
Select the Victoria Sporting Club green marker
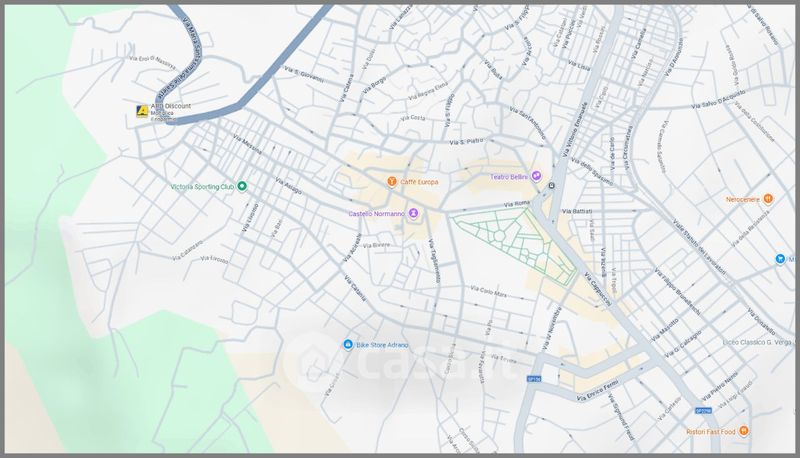click(x=241, y=186)
